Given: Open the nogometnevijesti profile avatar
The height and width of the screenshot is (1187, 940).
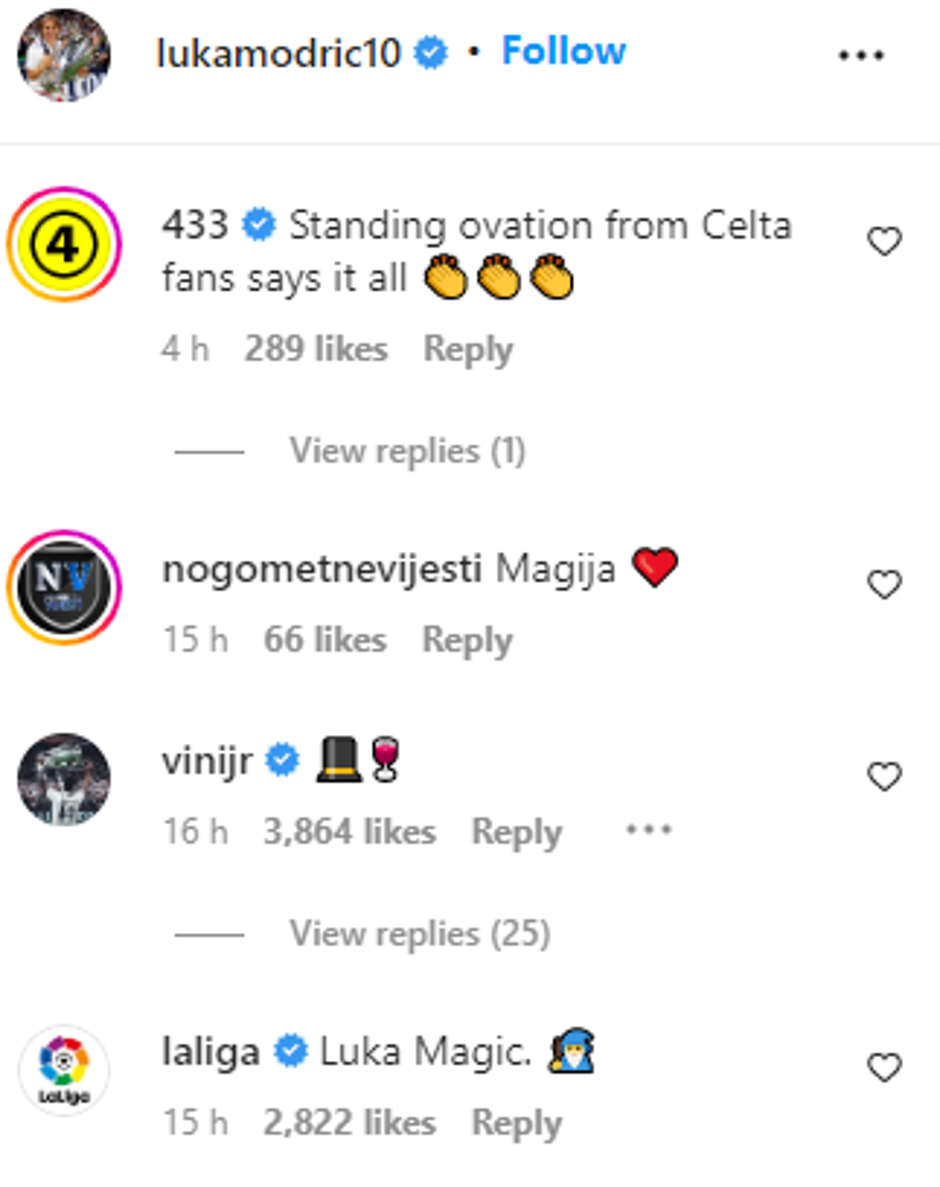Looking at the screenshot, I should 64,587.
